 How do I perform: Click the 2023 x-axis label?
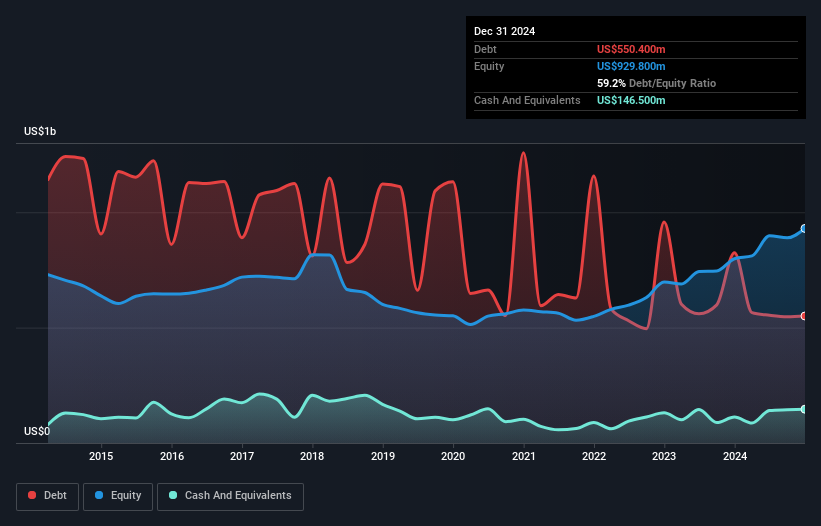coord(664,456)
